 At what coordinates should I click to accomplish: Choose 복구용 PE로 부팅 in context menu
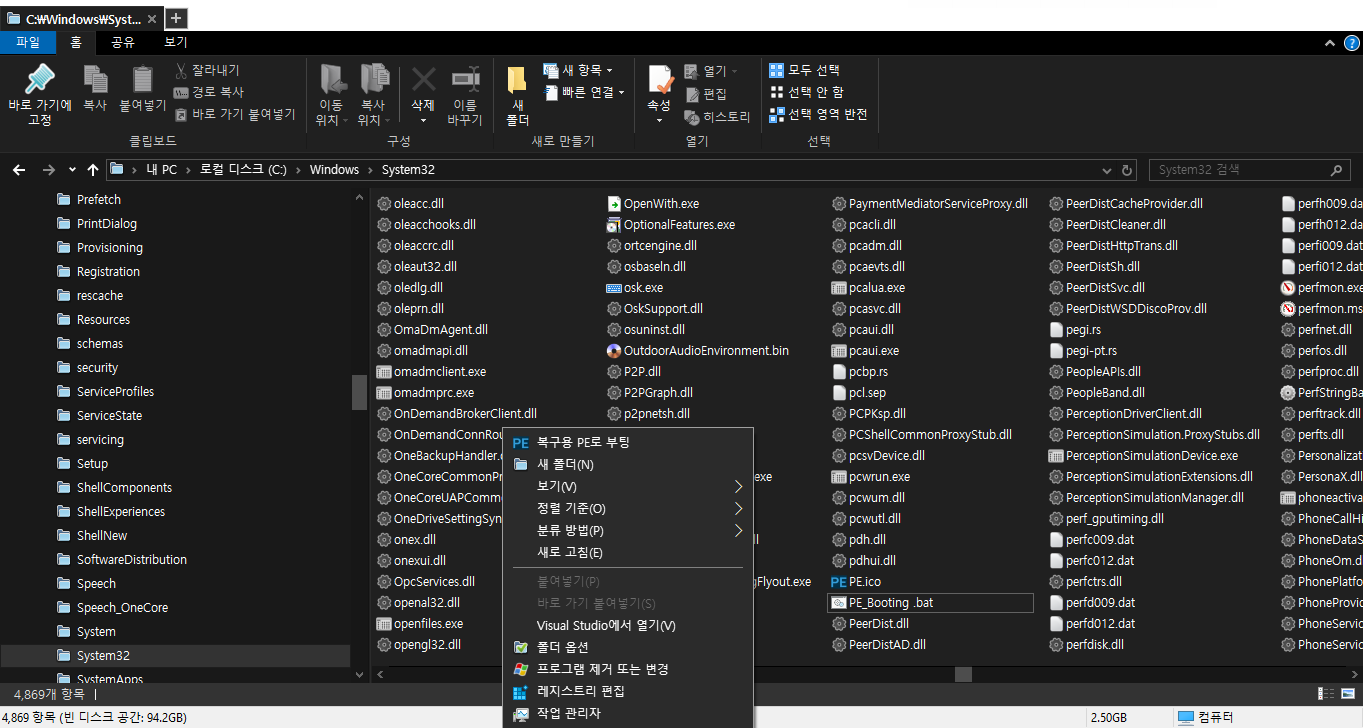point(627,442)
